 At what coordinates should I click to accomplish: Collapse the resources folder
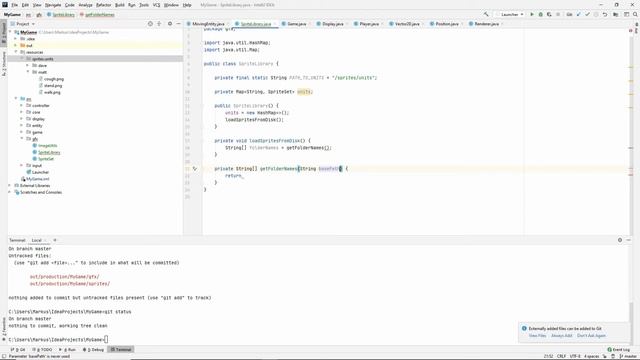(x=16, y=52)
